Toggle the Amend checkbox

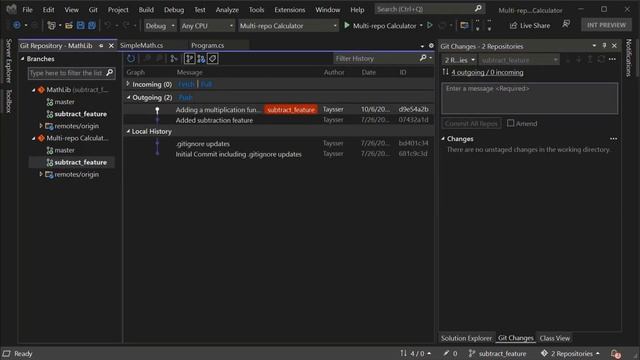pos(511,123)
